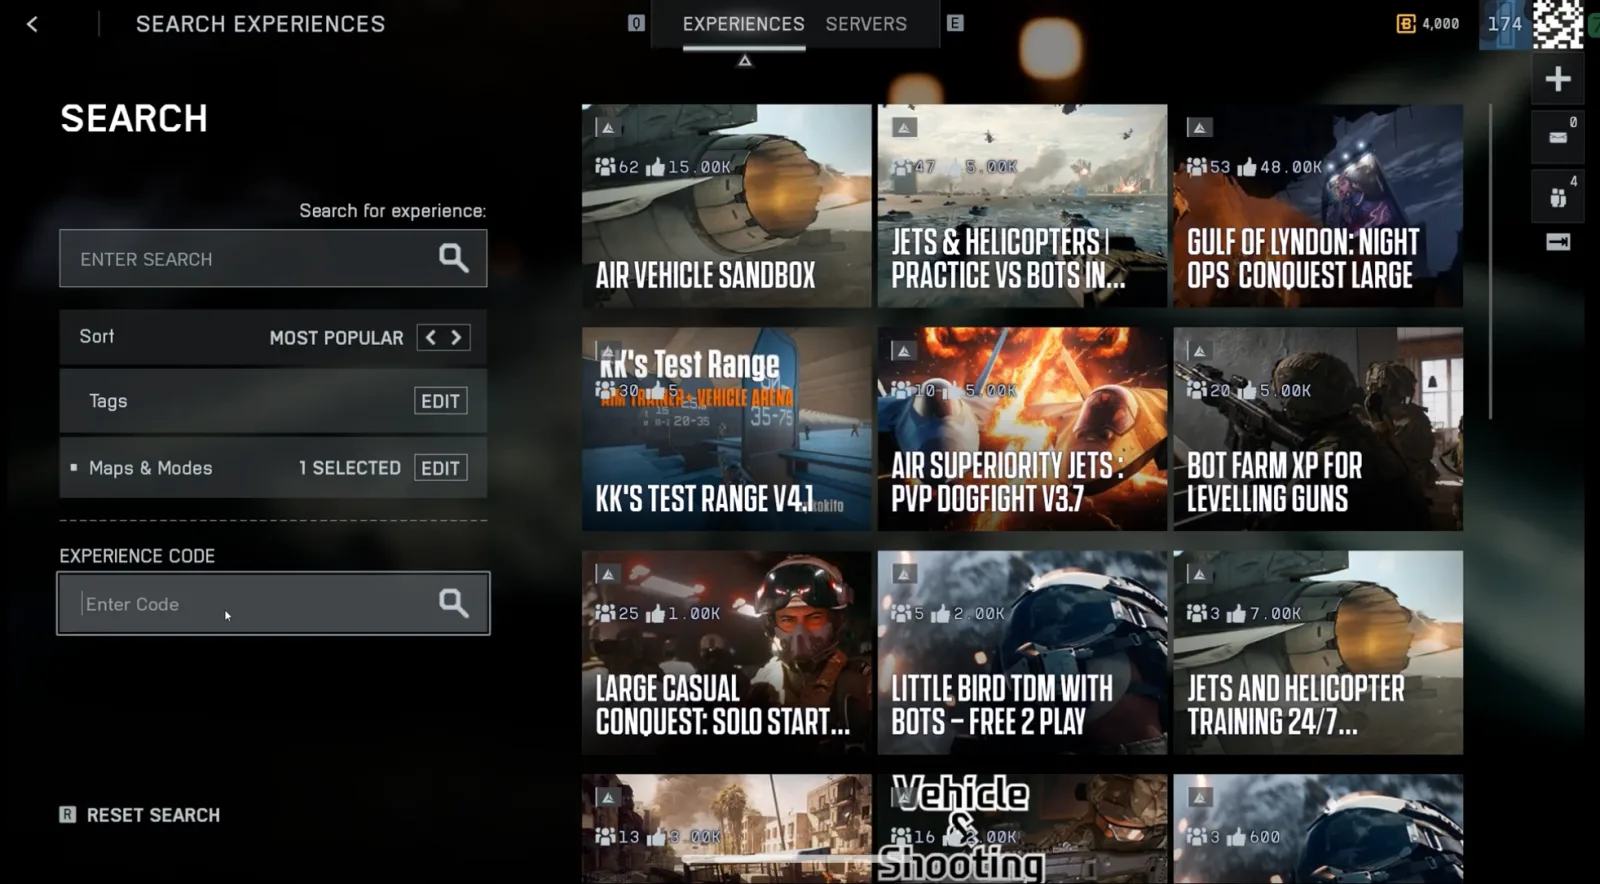Switch to the Servers tab
Image resolution: width=1600 pixels, height=884 pixels.
tap(866, 24)
